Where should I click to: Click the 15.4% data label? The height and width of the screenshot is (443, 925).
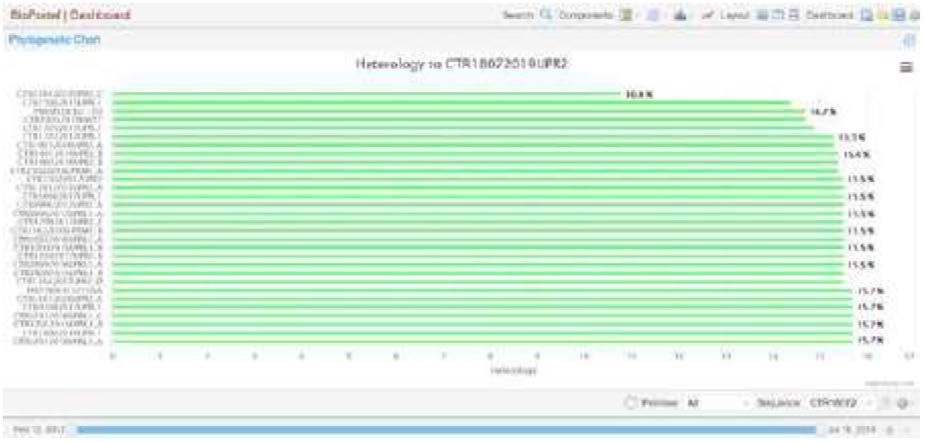(857, 155)
